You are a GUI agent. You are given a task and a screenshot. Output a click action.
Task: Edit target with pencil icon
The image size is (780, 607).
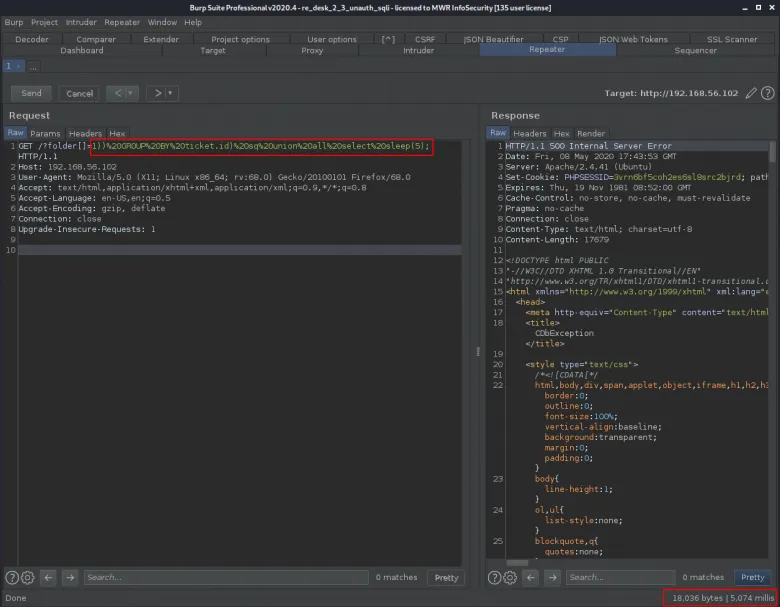tap(751, 93)
